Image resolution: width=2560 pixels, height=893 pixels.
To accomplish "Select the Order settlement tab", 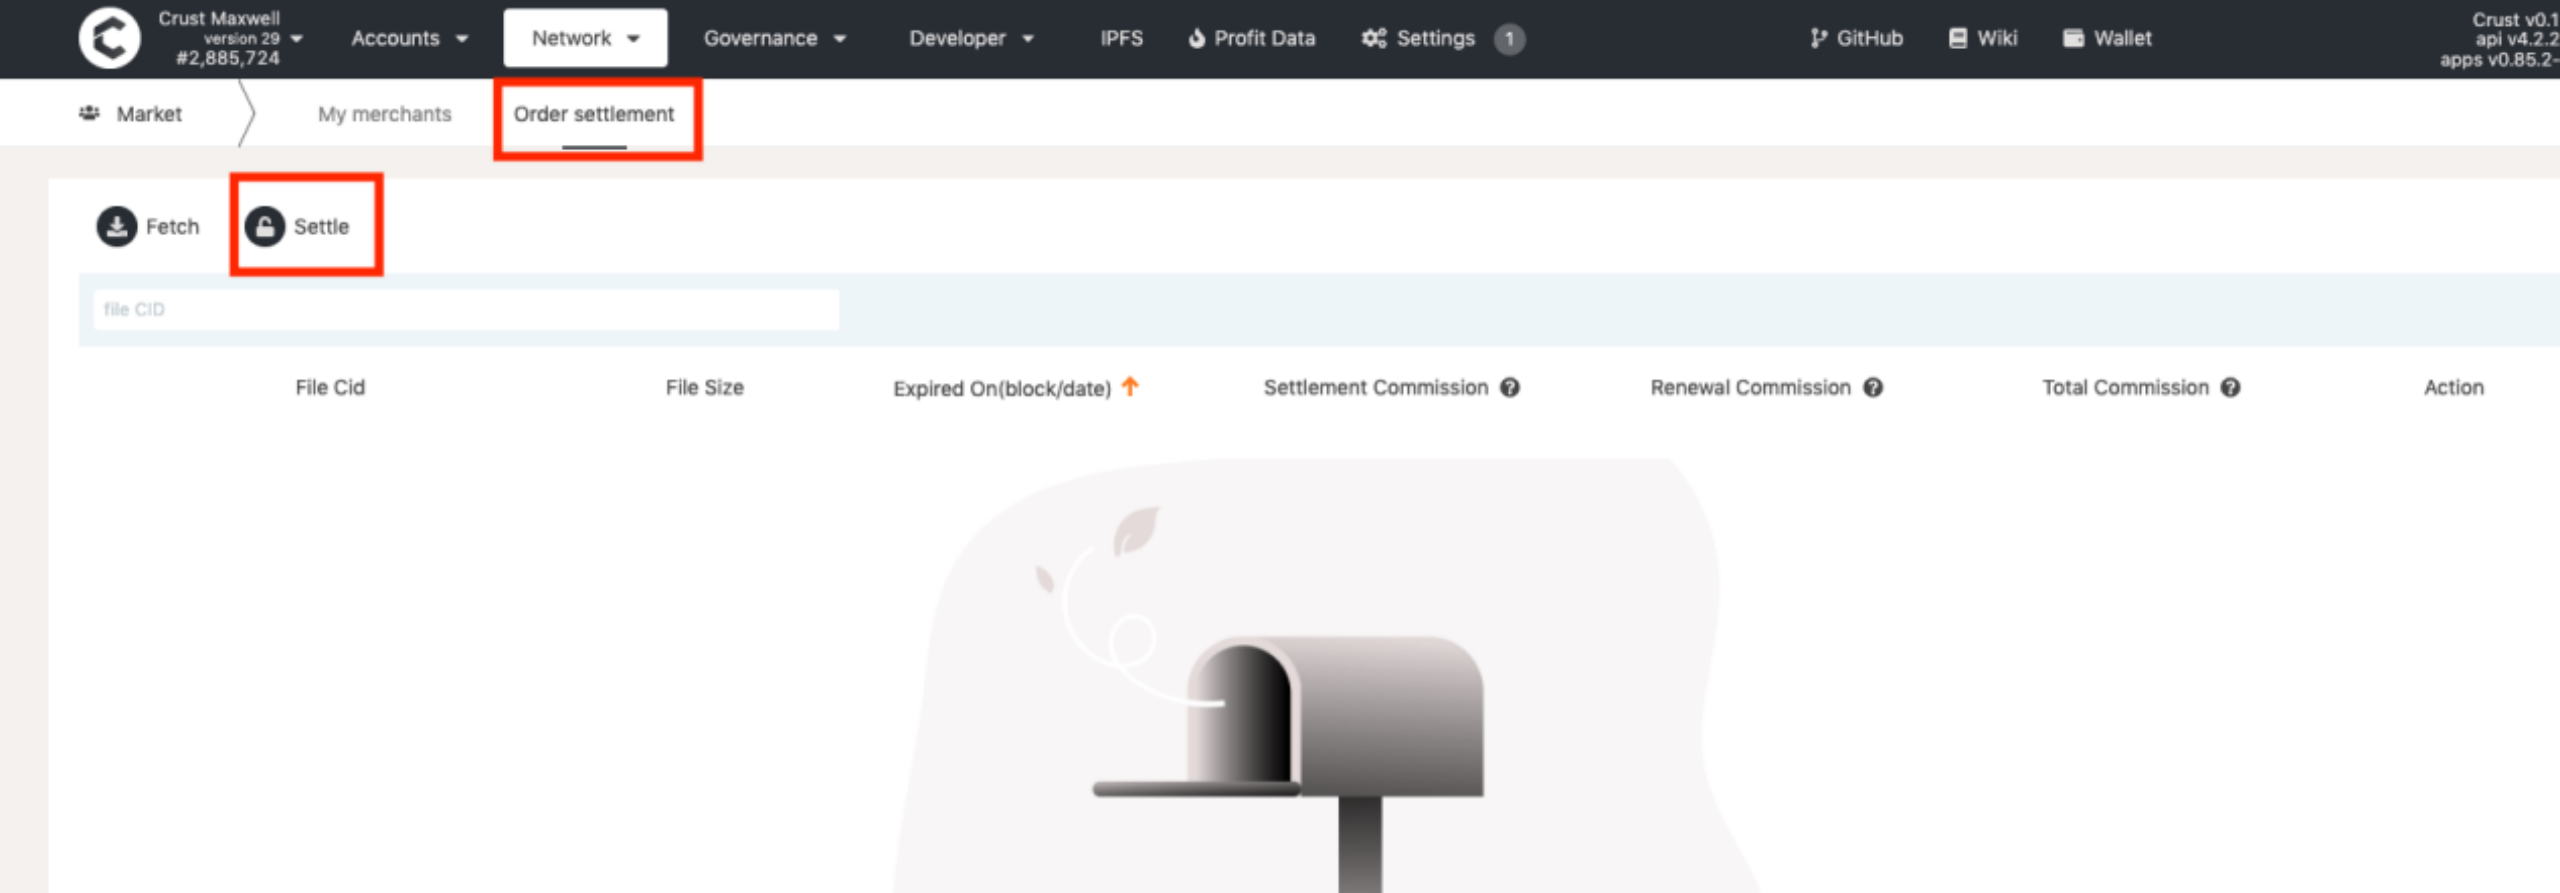I will point(594,114).
